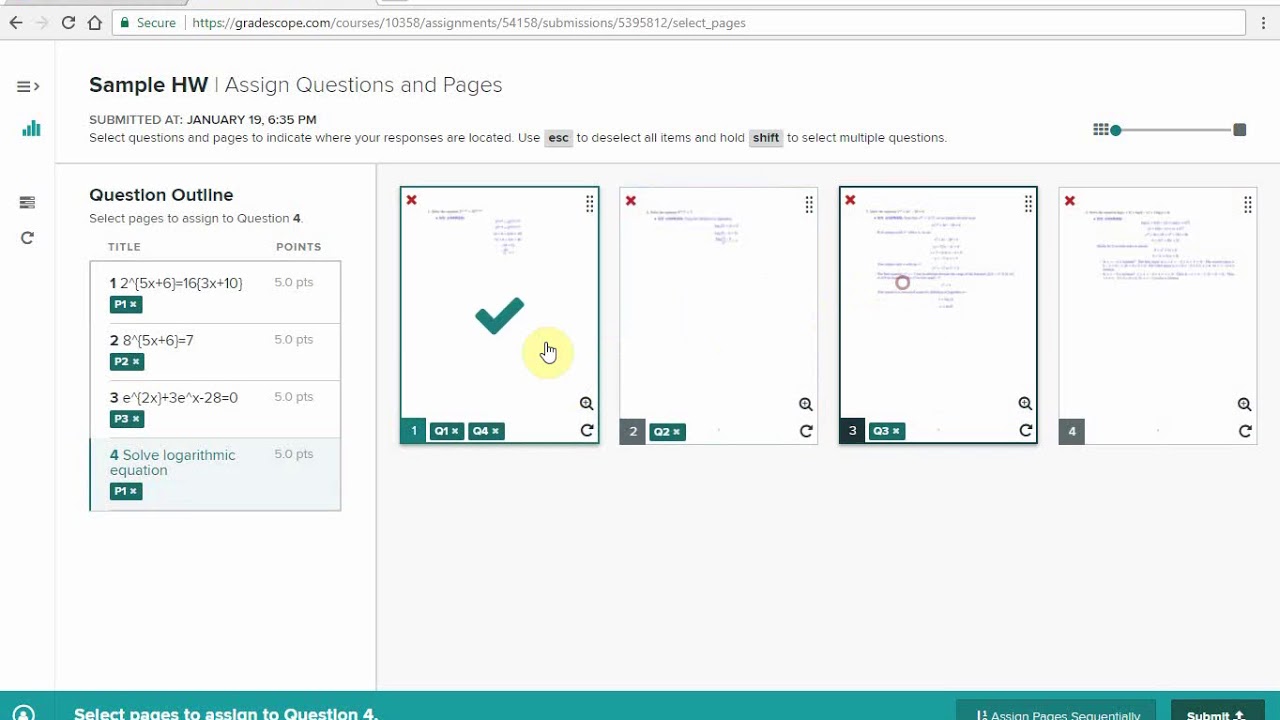
Task: Remove Q2 tag from page 2
Action: pyautogui.click(x=676, y=432)
